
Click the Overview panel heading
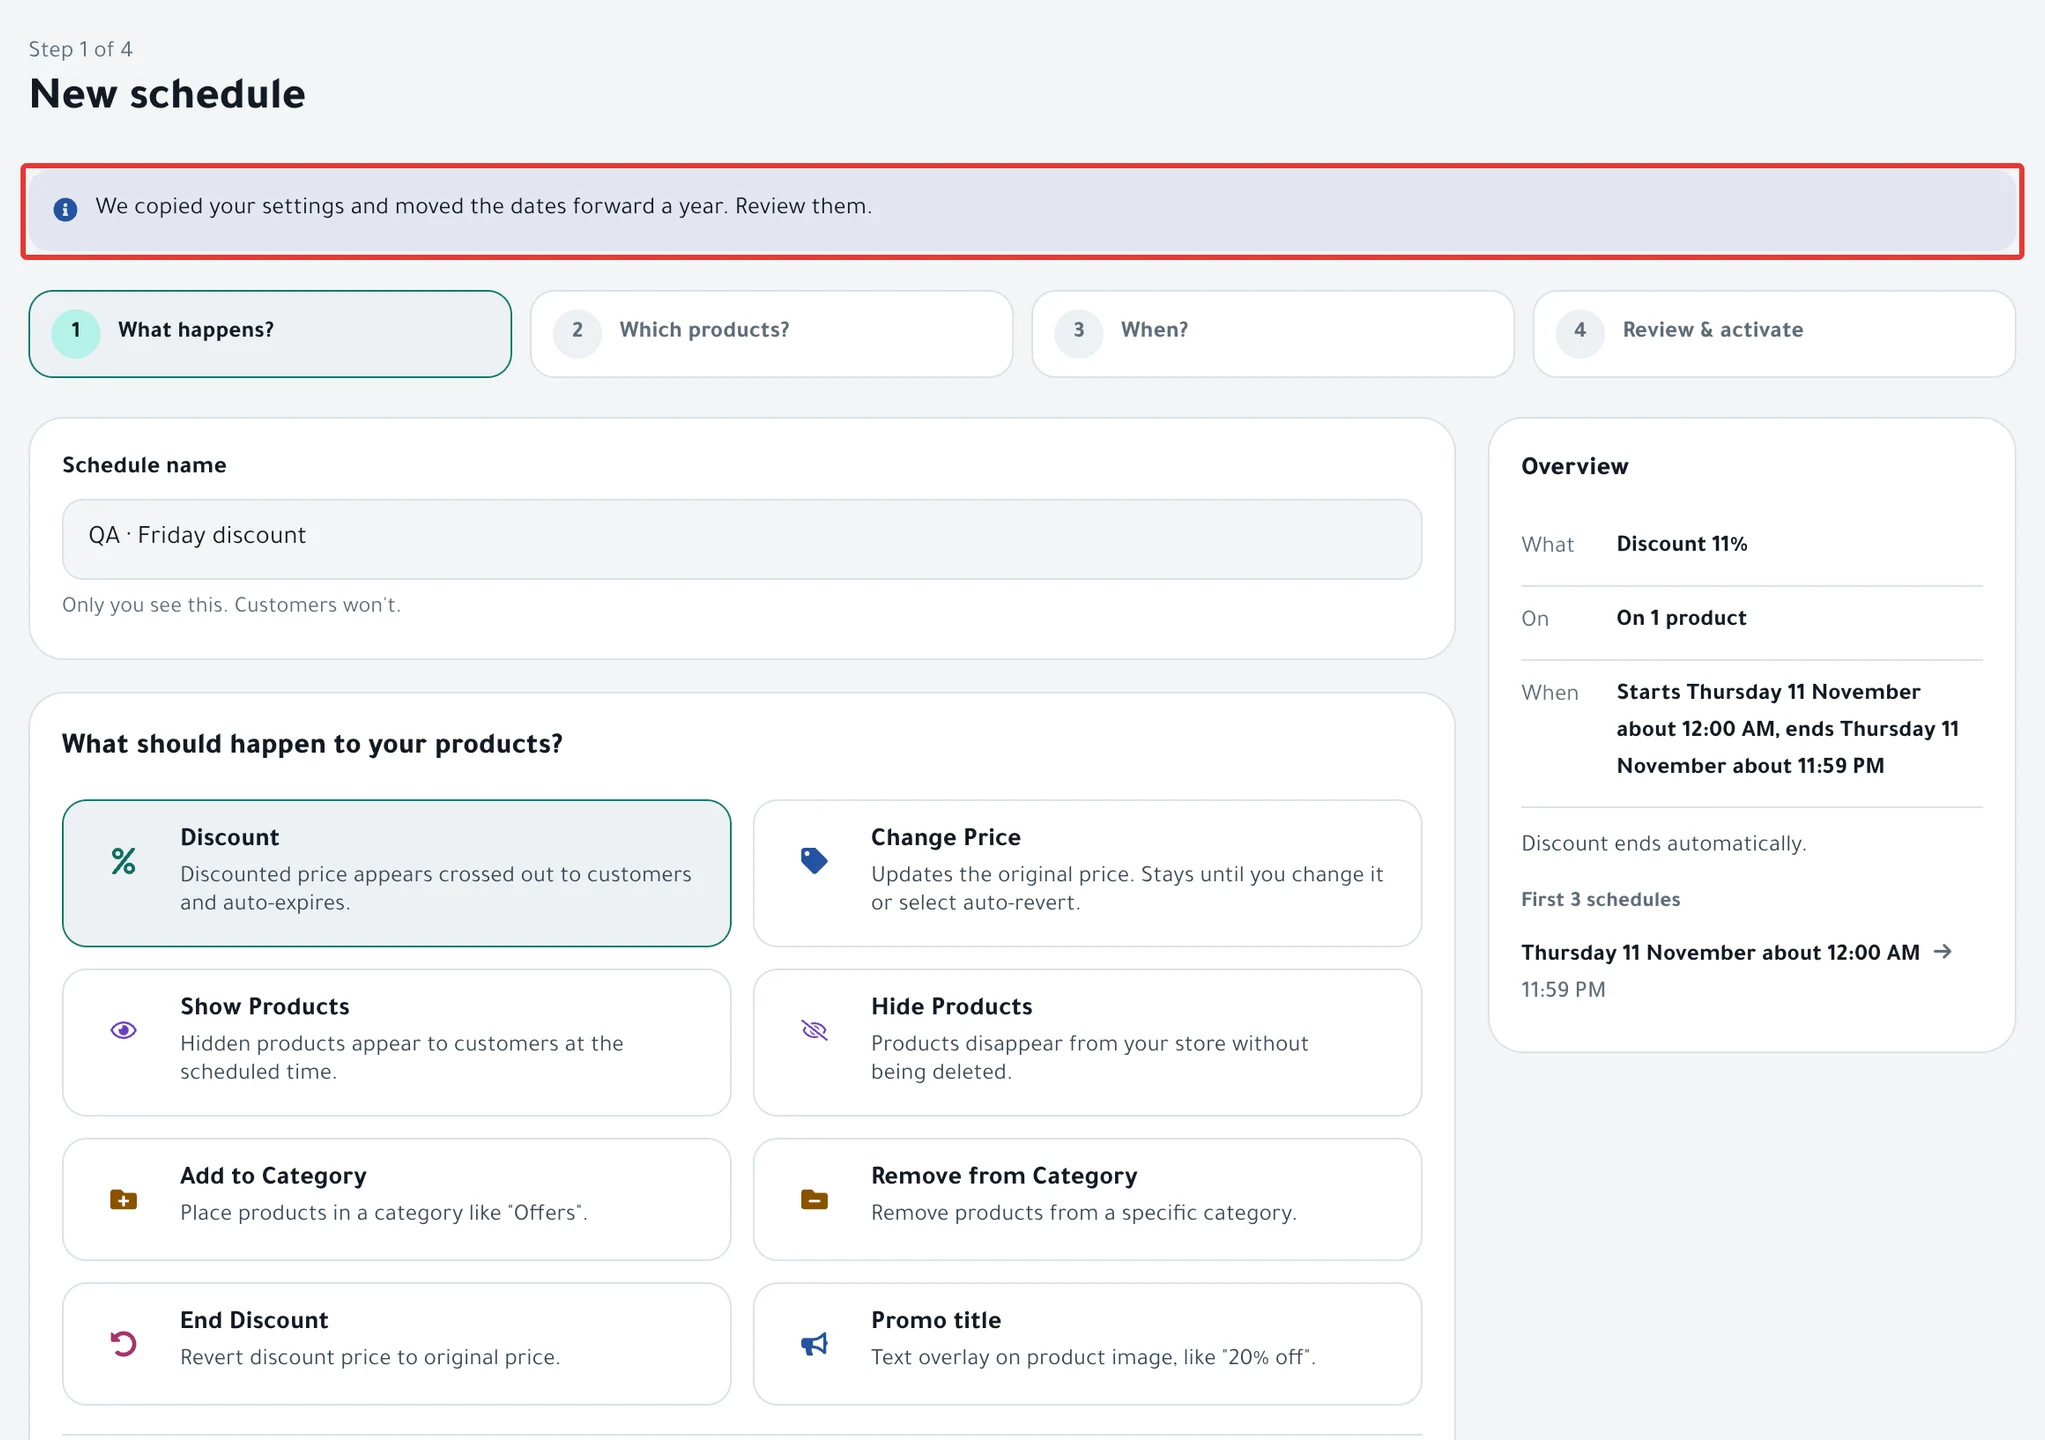(x=1574, y=466)
